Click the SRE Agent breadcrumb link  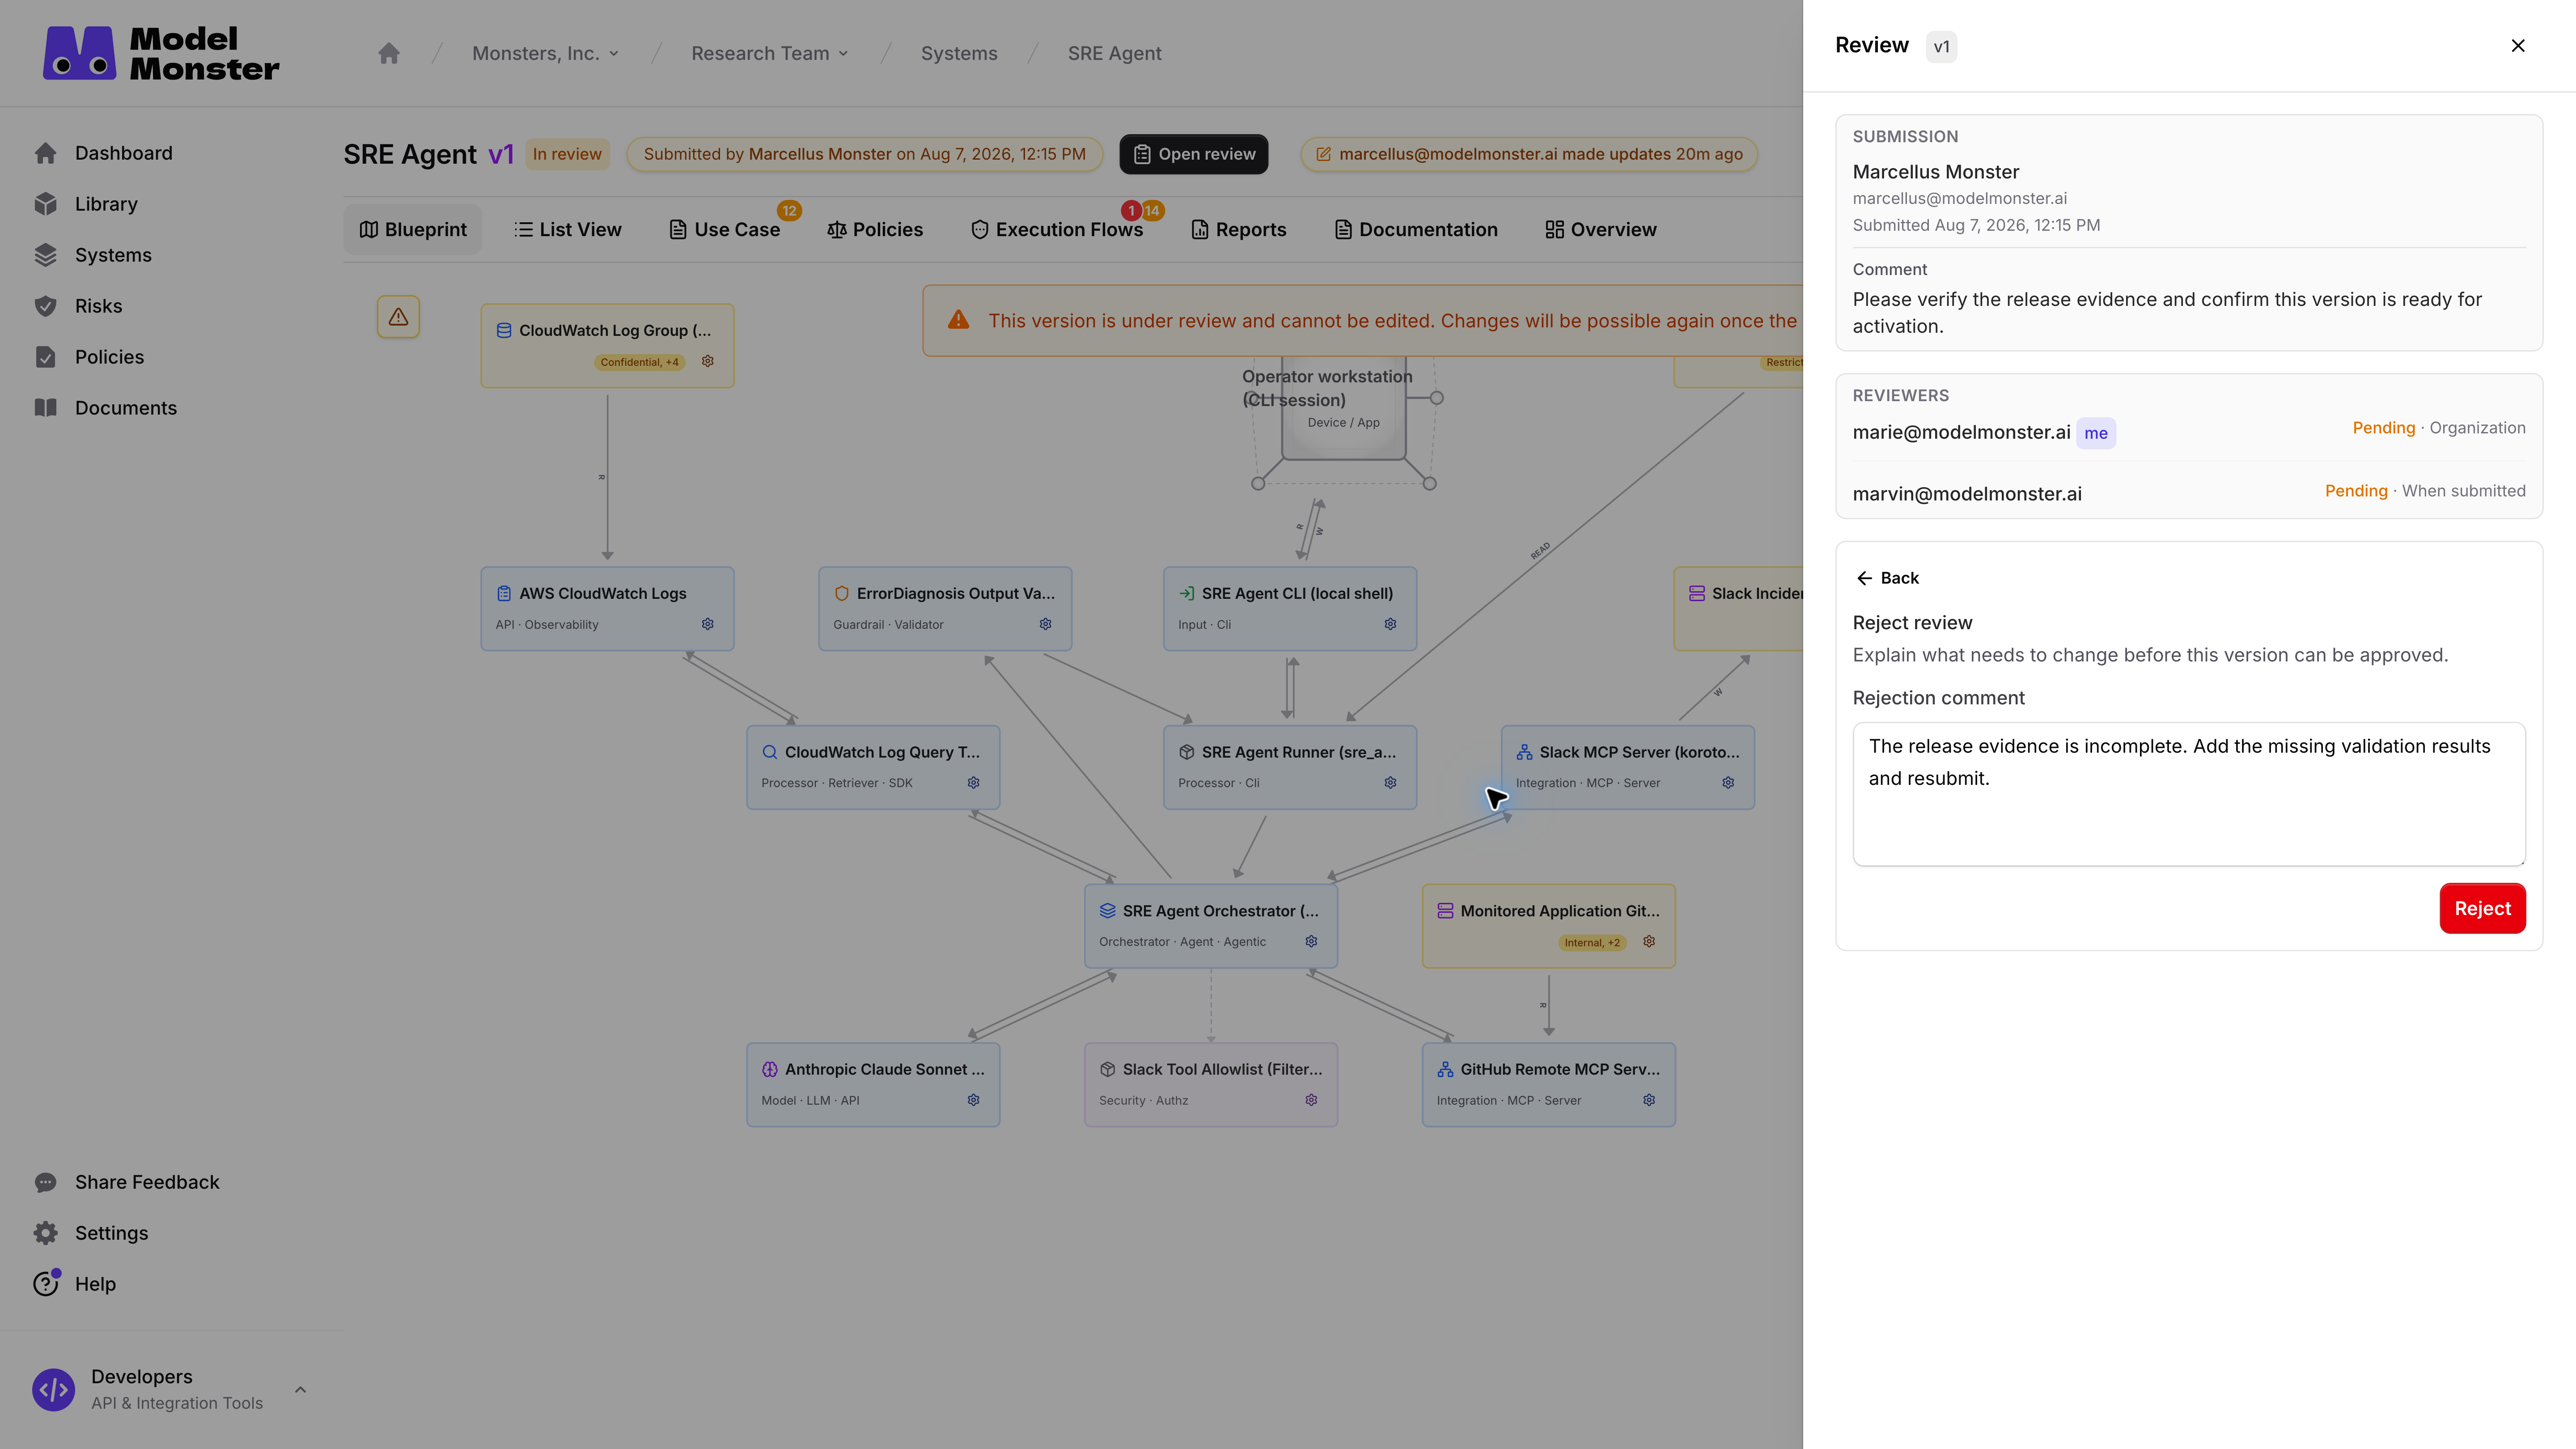[1114, 53]
